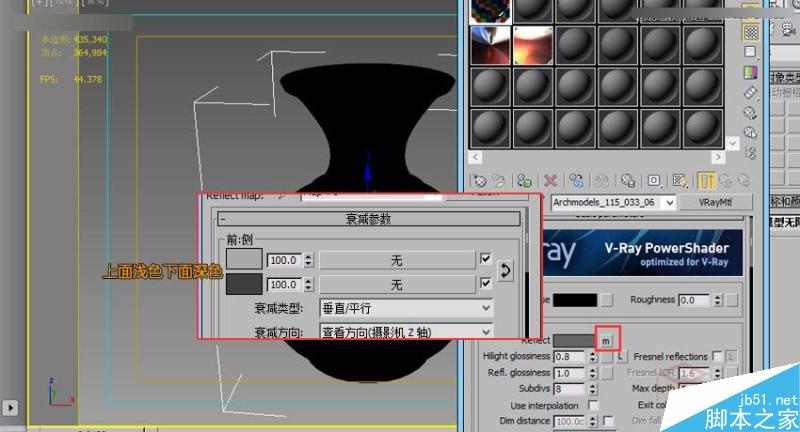800x432 pixels.
Task: Select blue metallic material sample slot
Action: click(x=490, y=45)
